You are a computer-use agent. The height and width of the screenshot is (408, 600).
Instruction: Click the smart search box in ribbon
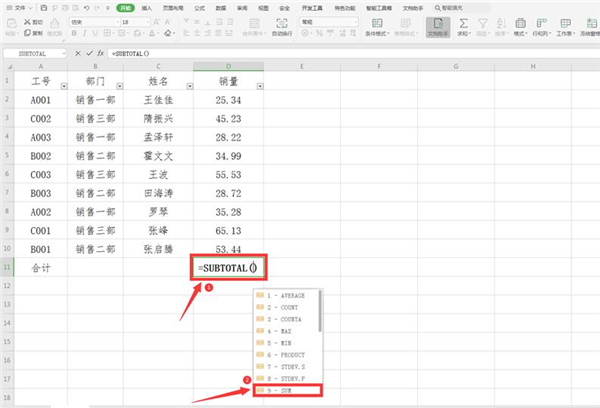(x=462, y=8)
